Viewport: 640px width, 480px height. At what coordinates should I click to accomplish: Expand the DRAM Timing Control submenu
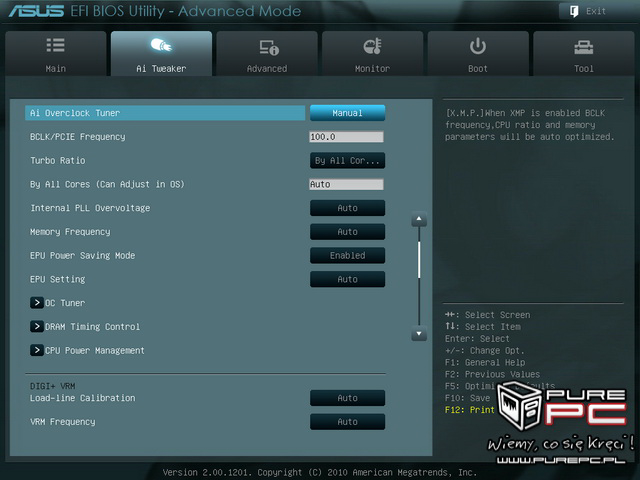(85, 327)
